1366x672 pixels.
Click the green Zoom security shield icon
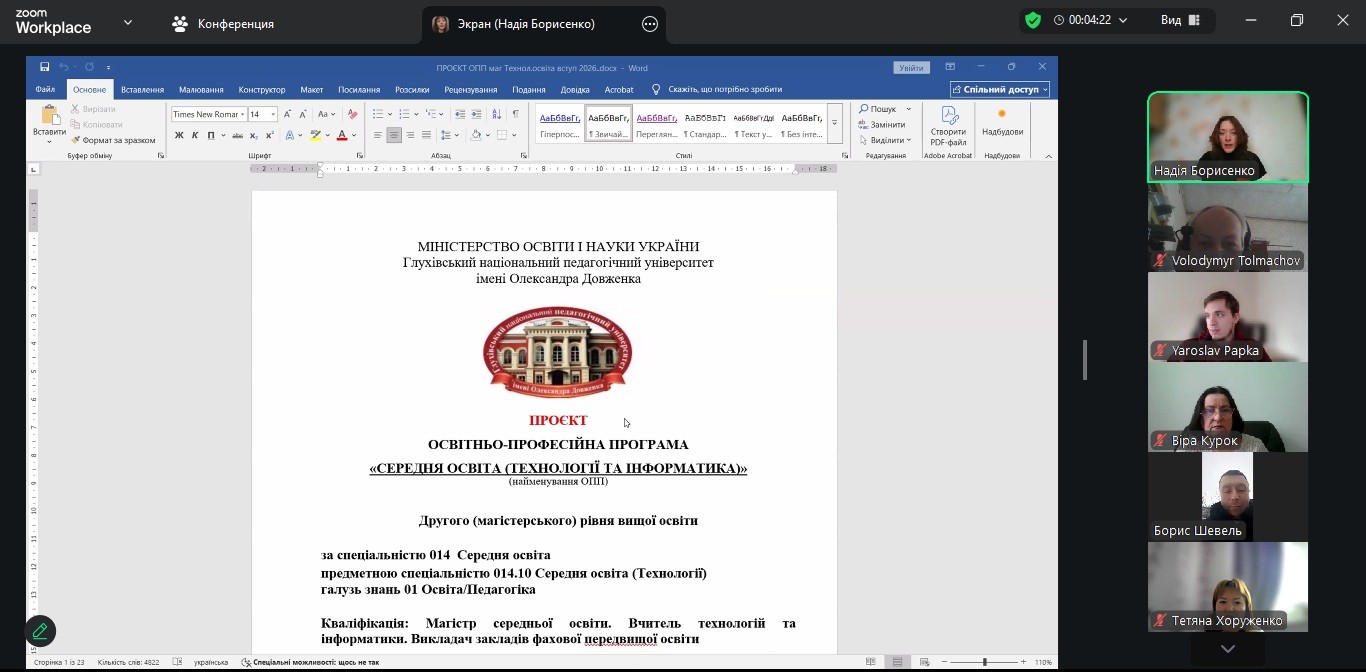[x=1033, y=20]
